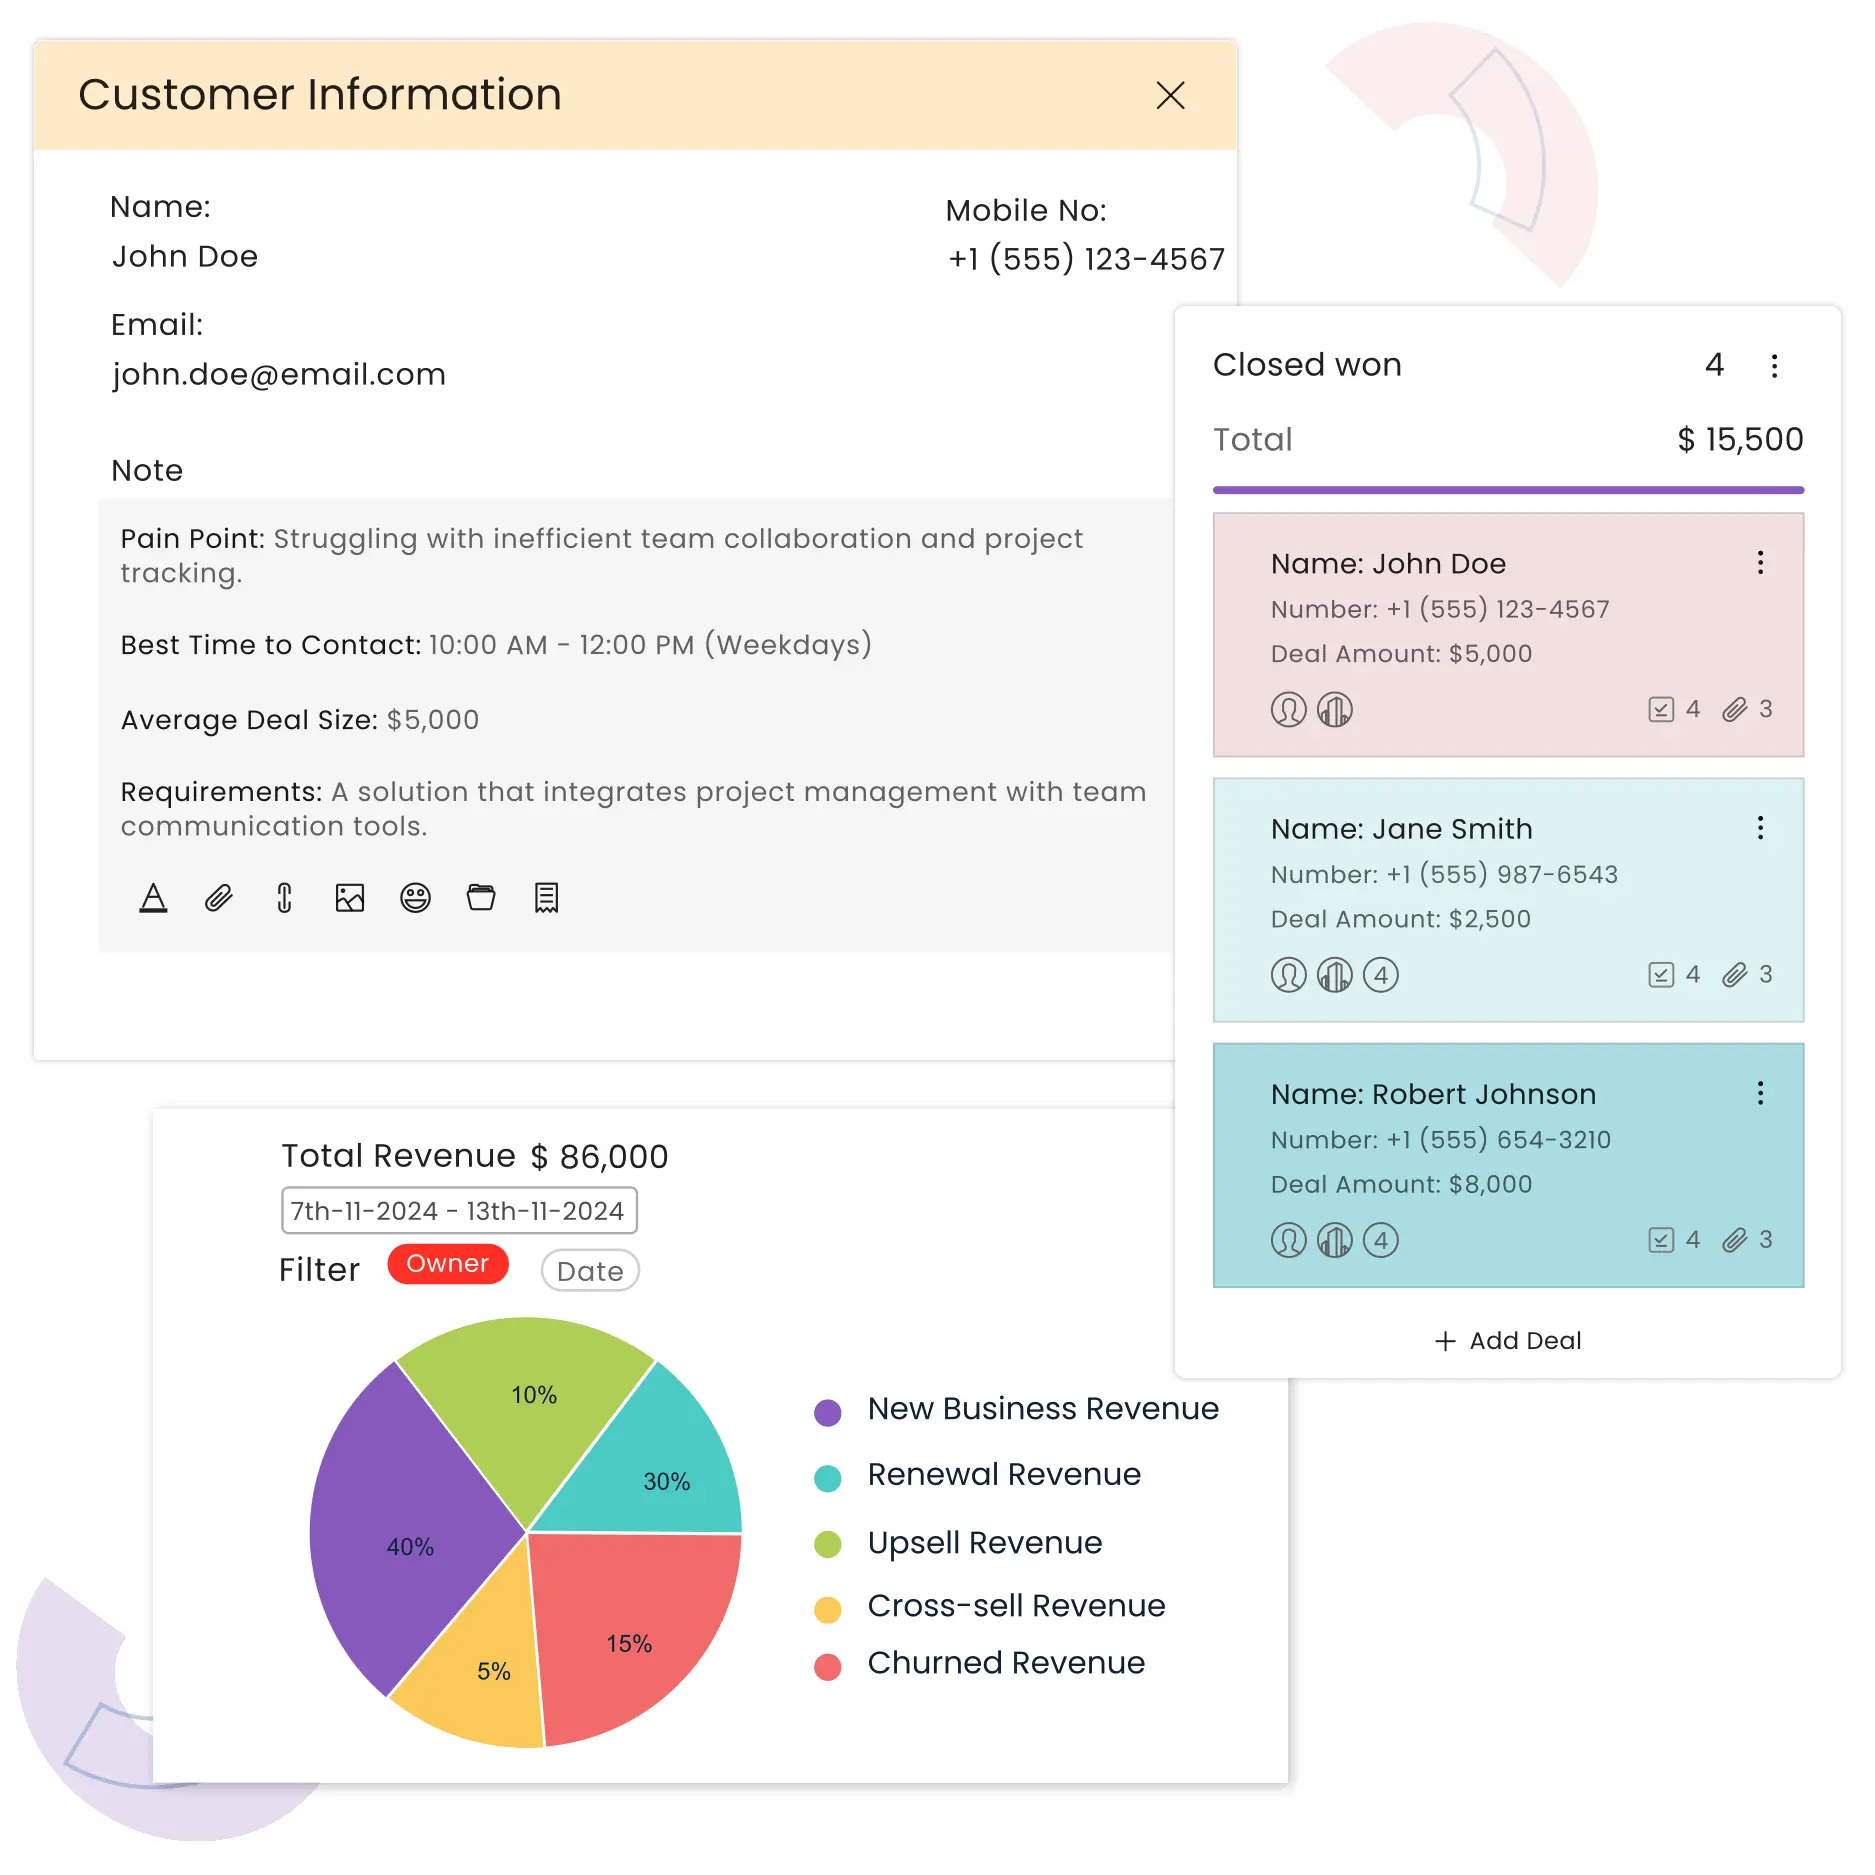Click the Name: Robert Johnson card title
Image resolution: width=1875 pixels, height=1875 pixels.
click(x=1433, y=1093)
